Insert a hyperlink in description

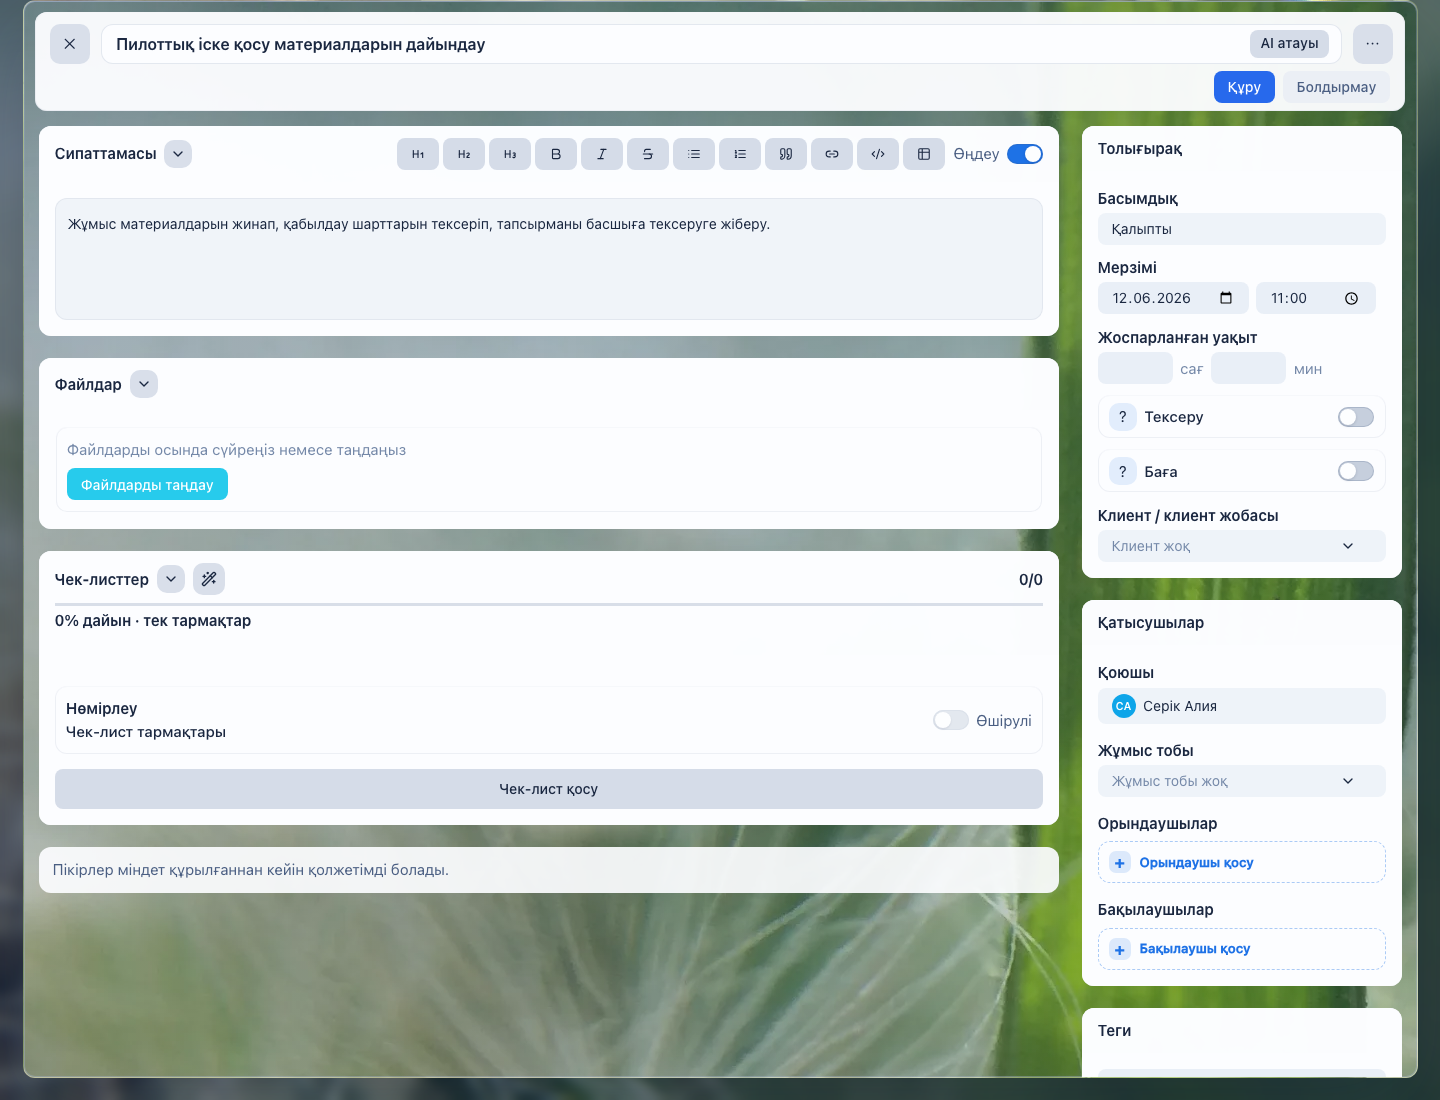coord(832,154)
